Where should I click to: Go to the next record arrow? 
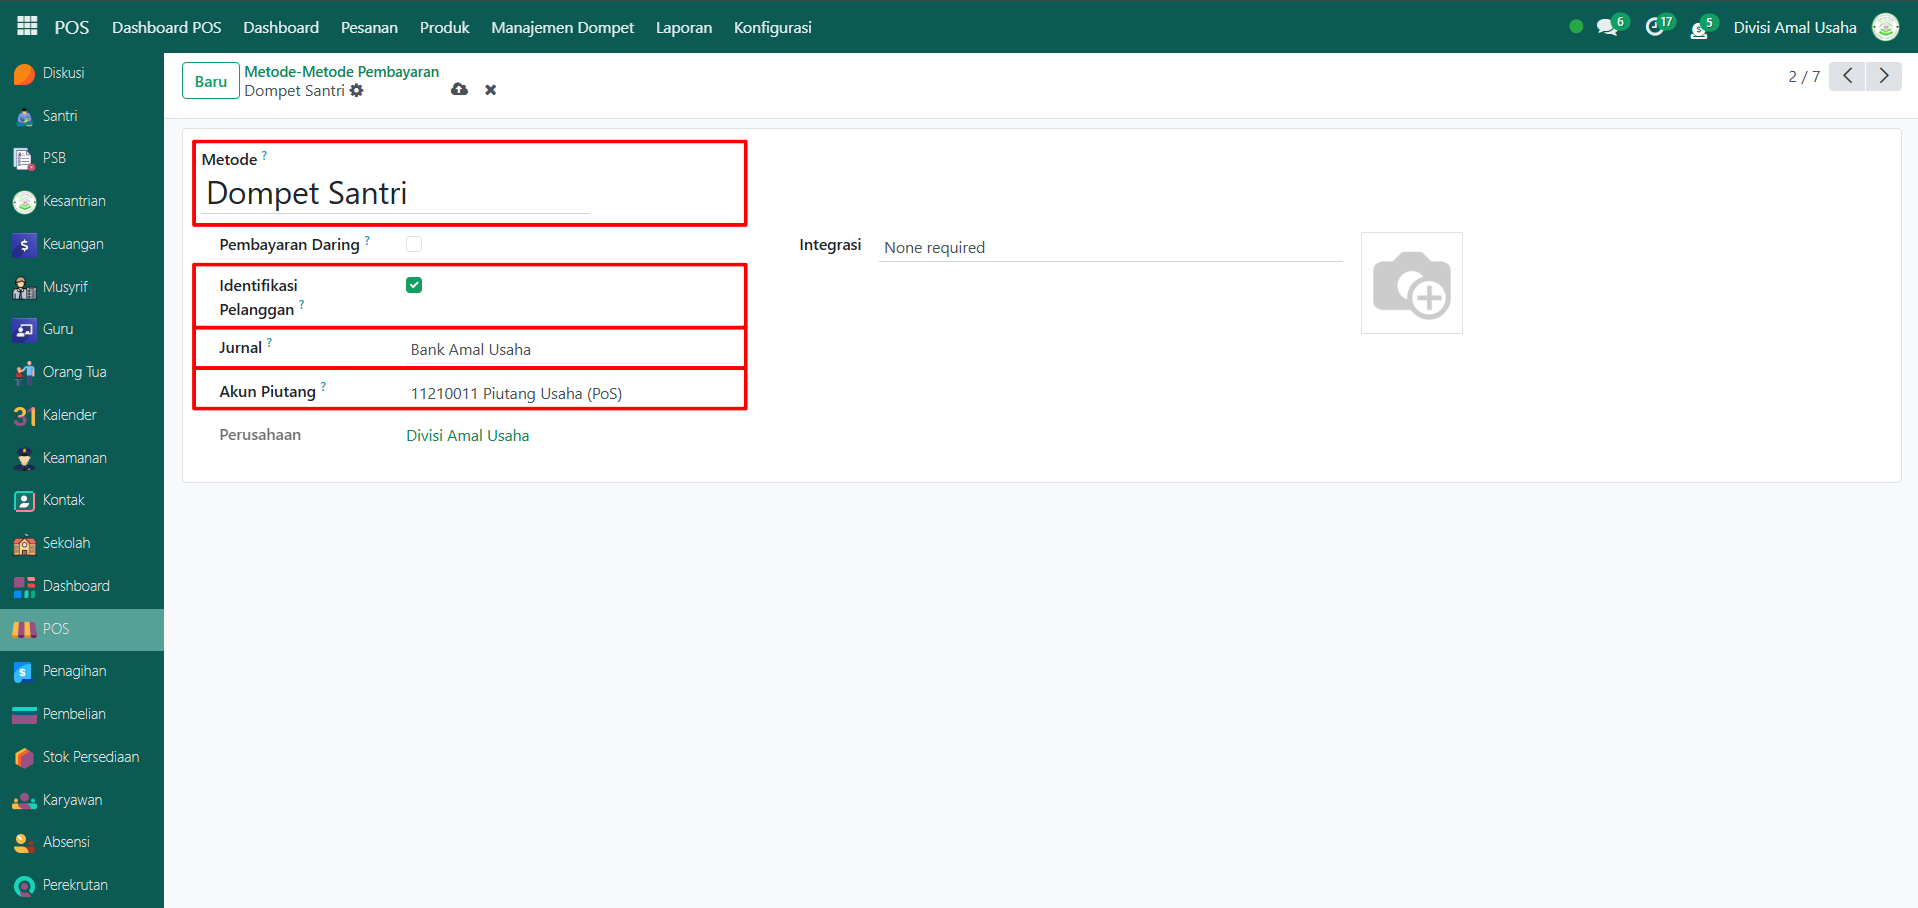(x=1883, y=76)
